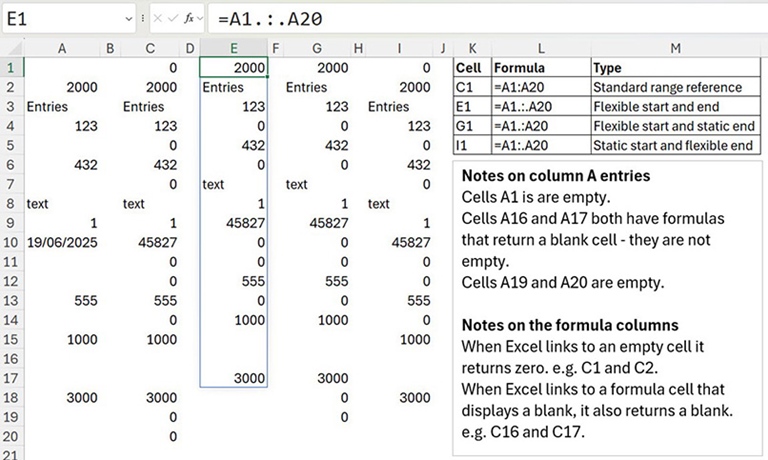768x460 pixels.
Task: Click cell A10 containing 19/06/2025
Action: coord(62,242)
